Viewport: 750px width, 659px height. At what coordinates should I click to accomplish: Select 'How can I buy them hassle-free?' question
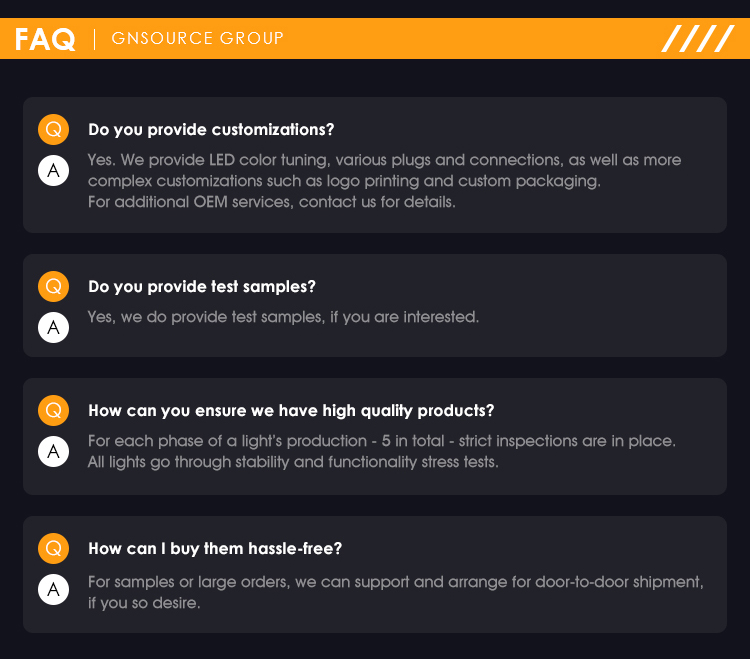(215, 549)
